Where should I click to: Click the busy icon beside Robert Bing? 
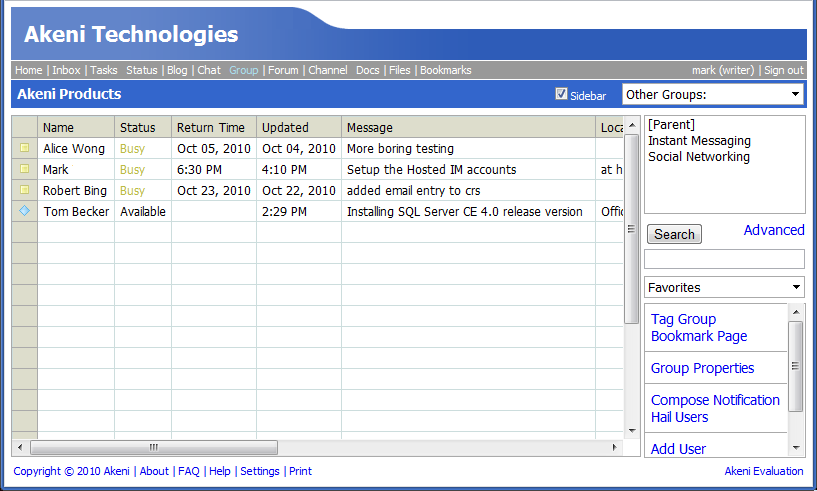coord(25,191)
